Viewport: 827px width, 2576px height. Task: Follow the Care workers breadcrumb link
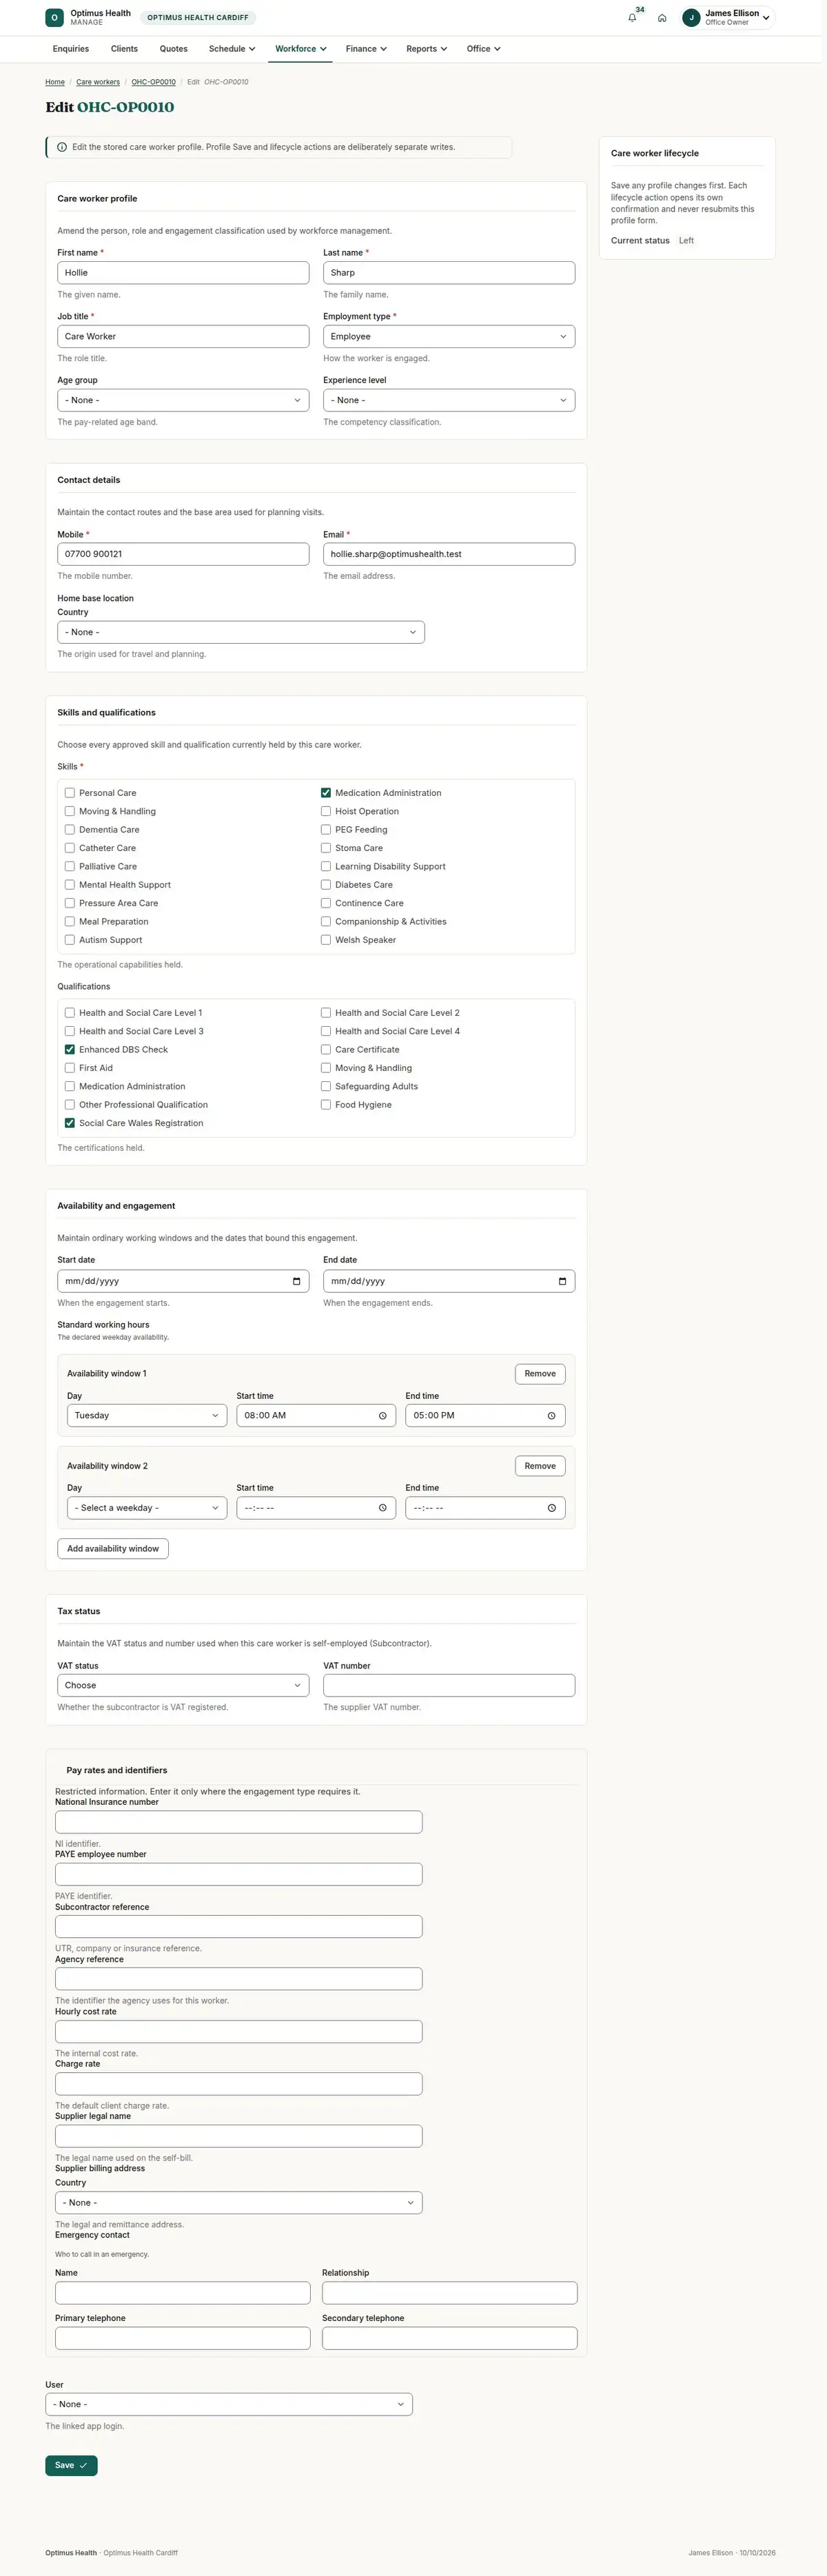click(x=98, y=82)
